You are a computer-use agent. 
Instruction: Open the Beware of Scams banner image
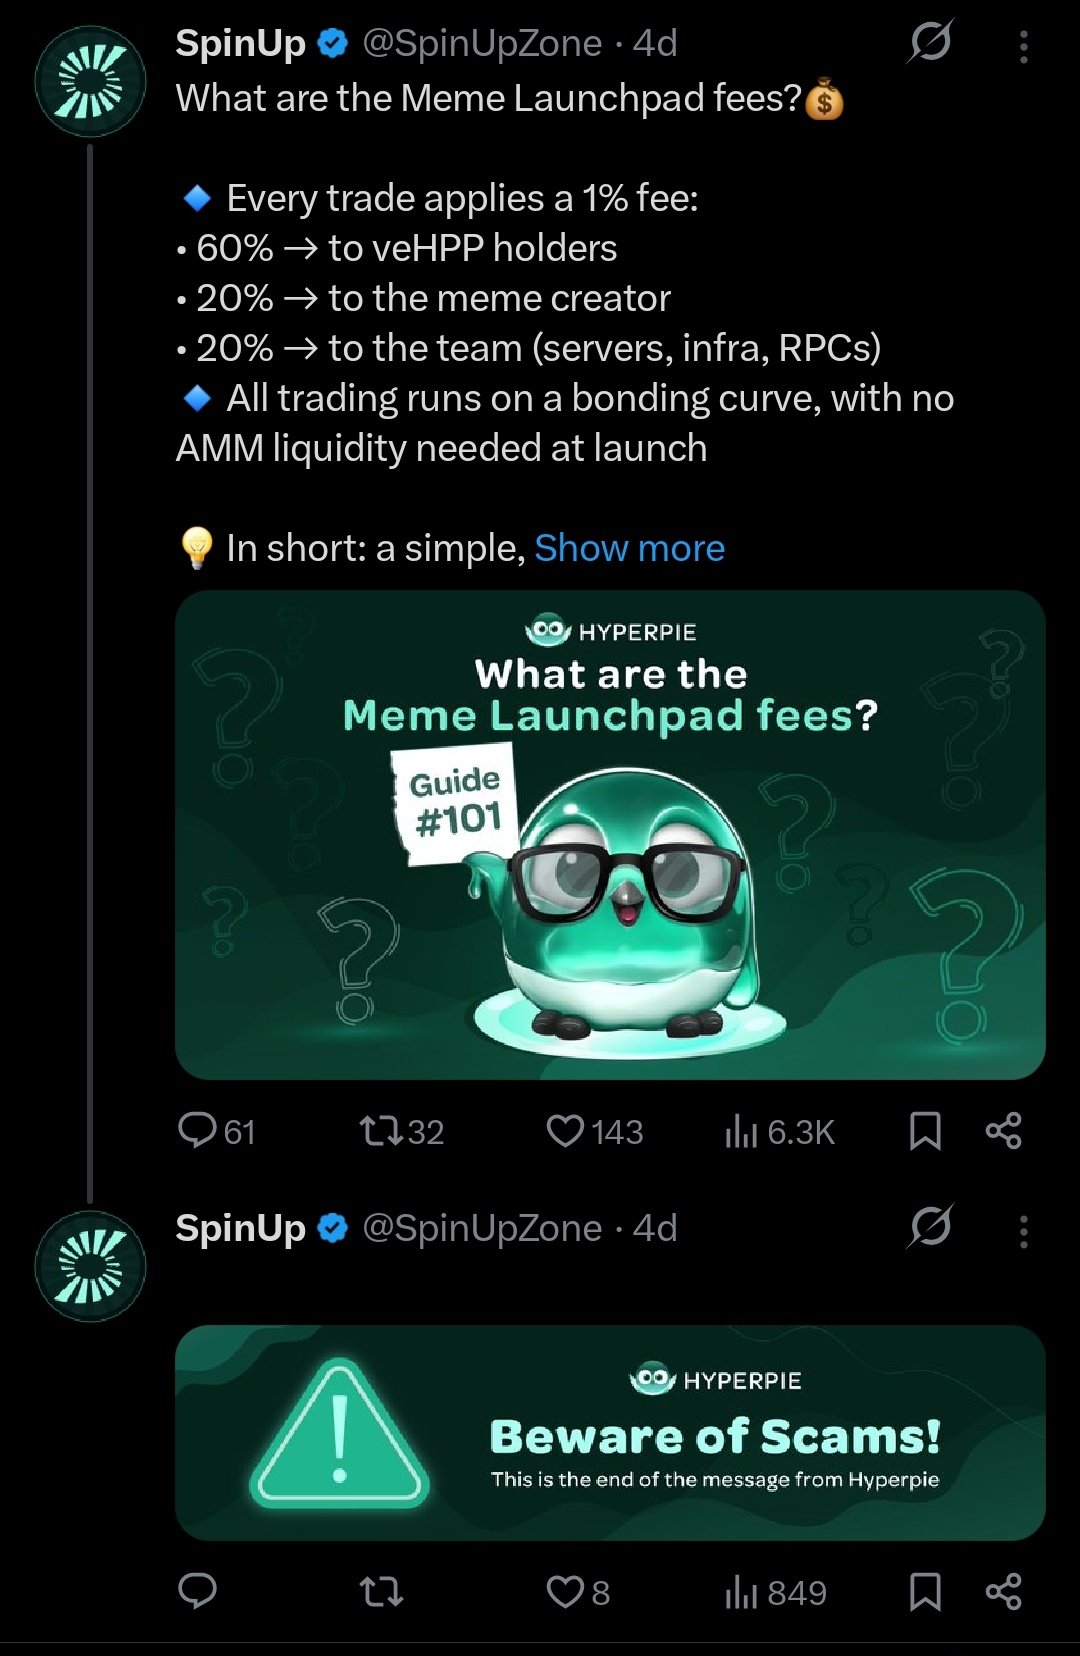[610, 1432]
